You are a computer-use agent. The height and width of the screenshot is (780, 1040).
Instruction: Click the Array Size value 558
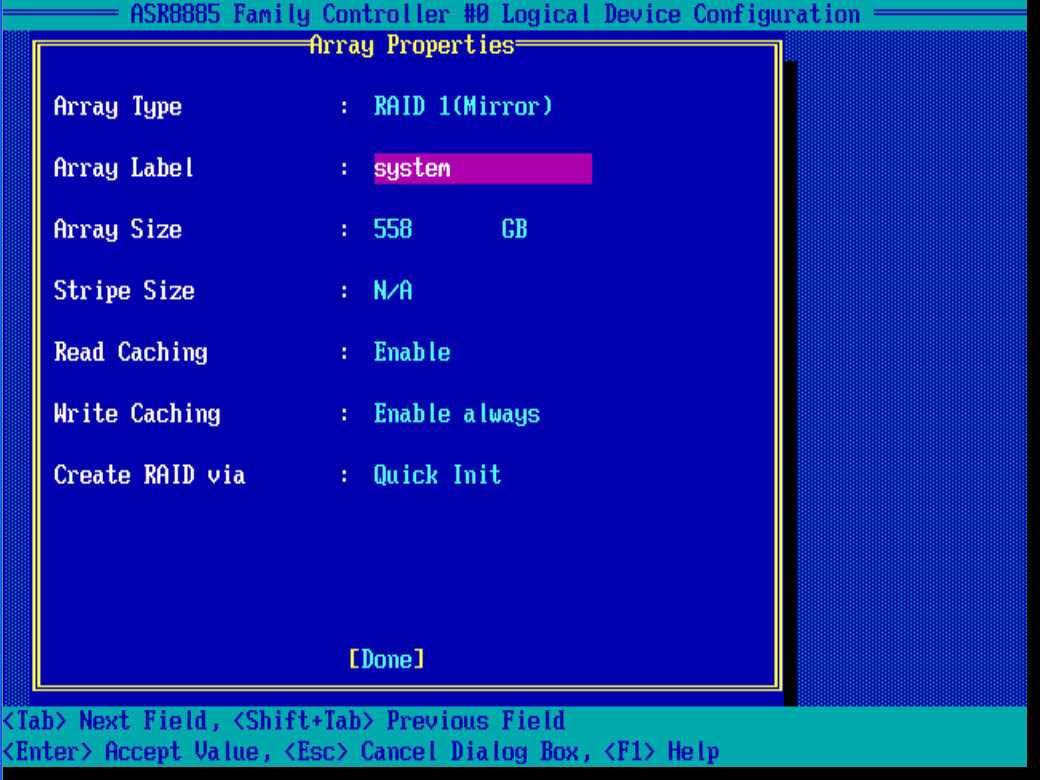coord(393,230)
